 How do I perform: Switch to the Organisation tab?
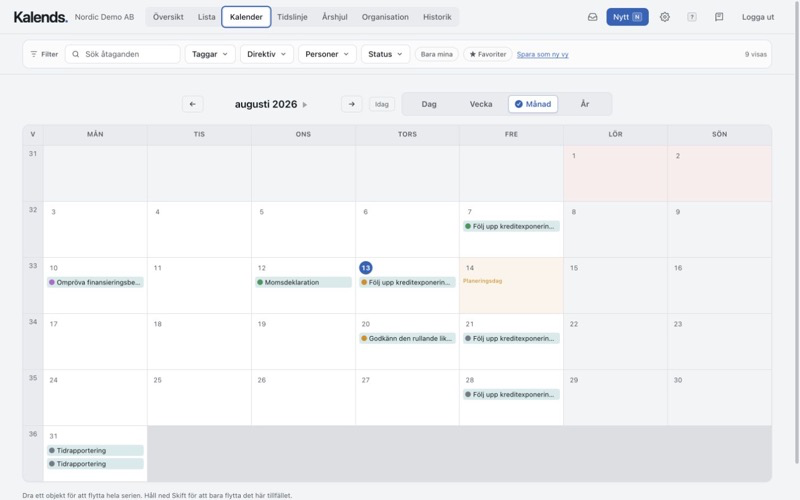pyautogui.click(x=385, y=17)
